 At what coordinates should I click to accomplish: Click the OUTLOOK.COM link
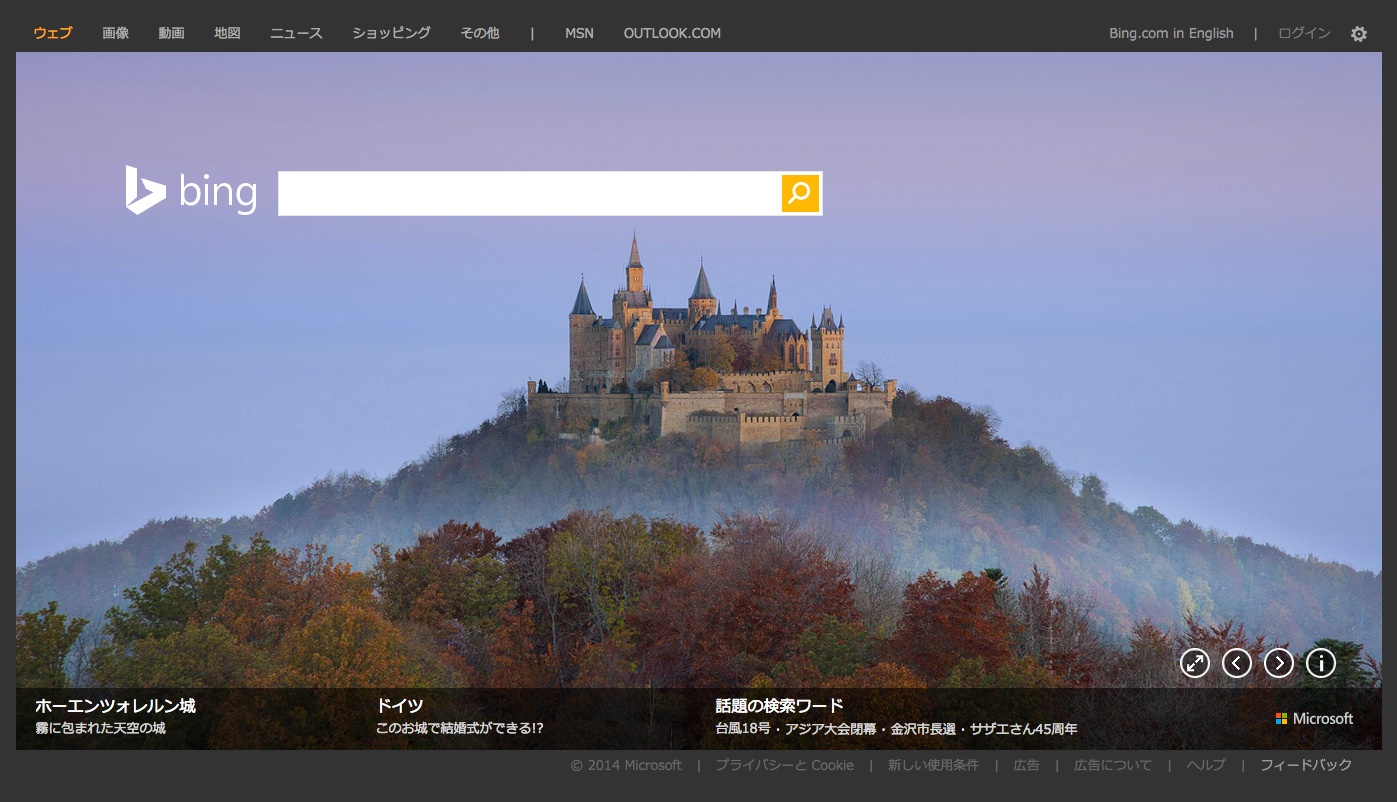(672, 33)
